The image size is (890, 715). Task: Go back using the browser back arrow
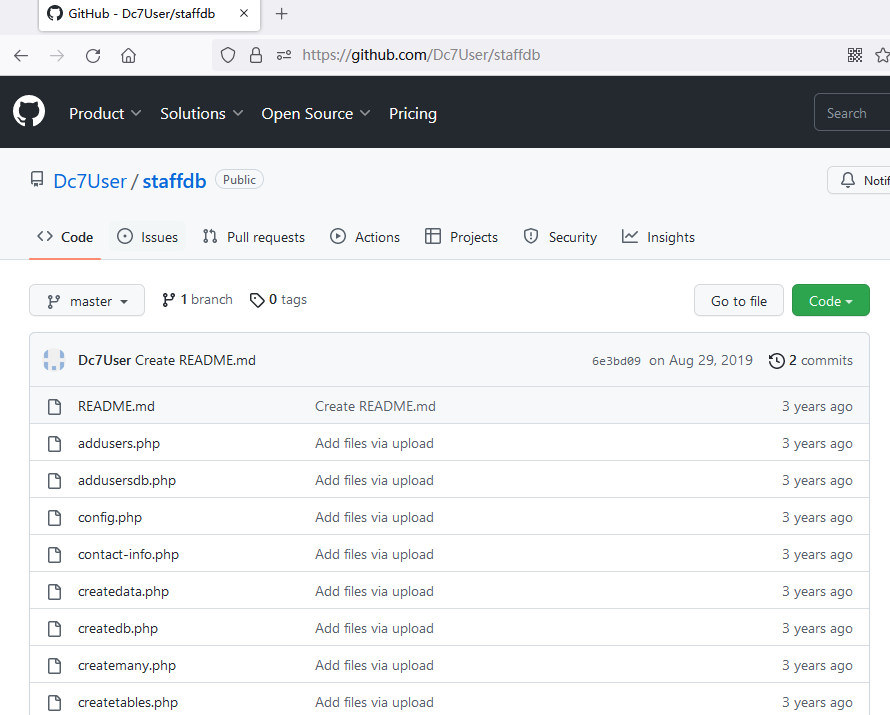tap(21, 56)
